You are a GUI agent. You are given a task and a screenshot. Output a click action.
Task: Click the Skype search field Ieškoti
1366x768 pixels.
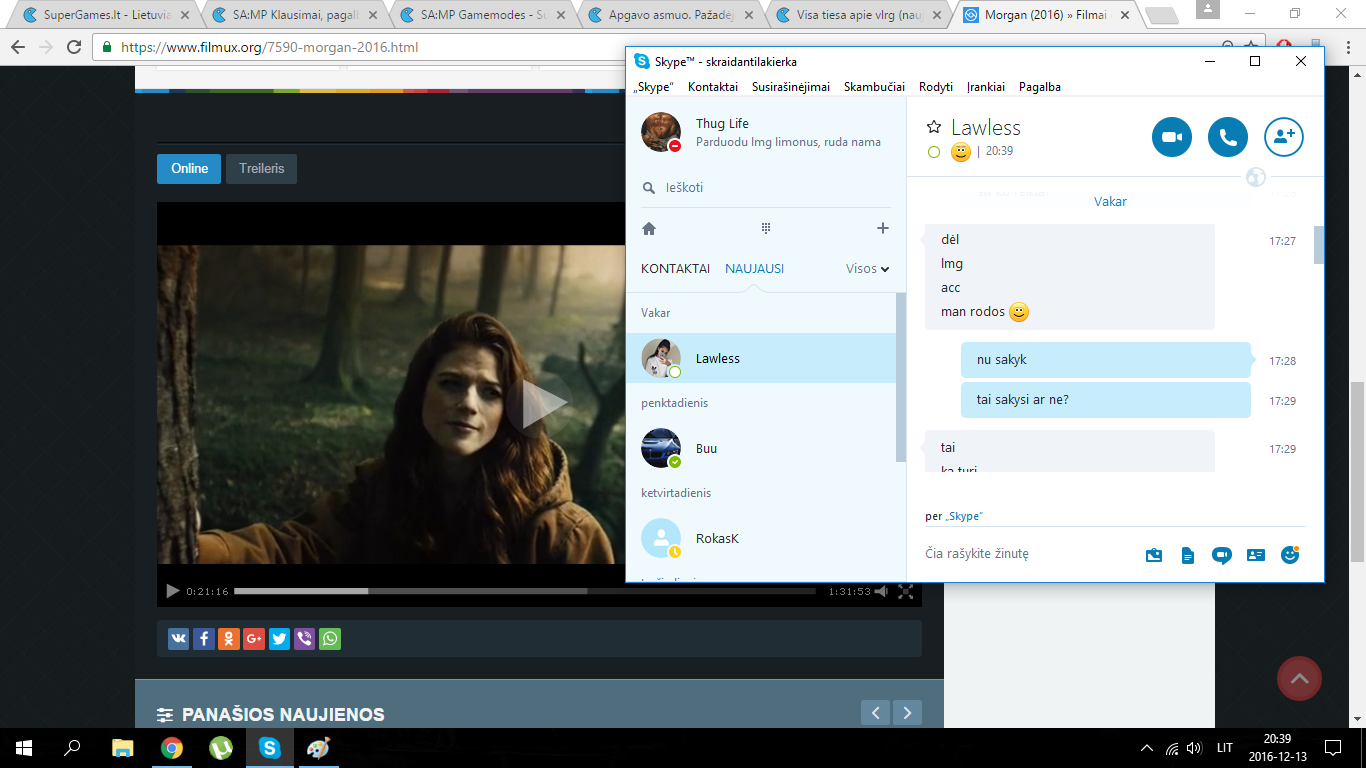click(x=765, y=187)
